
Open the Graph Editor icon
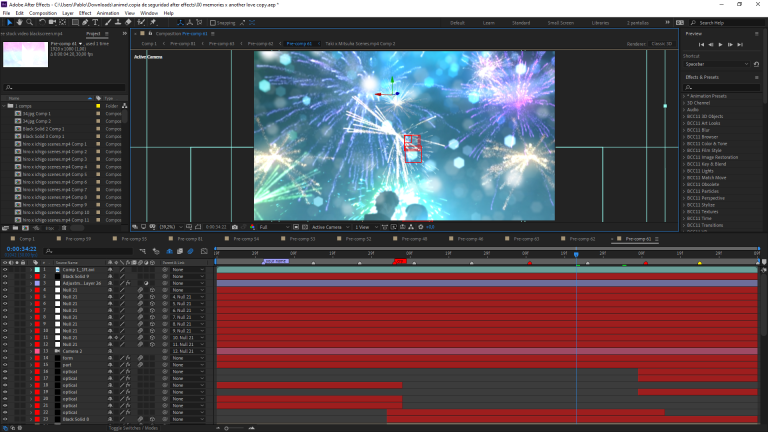pyautogui.click(x=204, y=251)
